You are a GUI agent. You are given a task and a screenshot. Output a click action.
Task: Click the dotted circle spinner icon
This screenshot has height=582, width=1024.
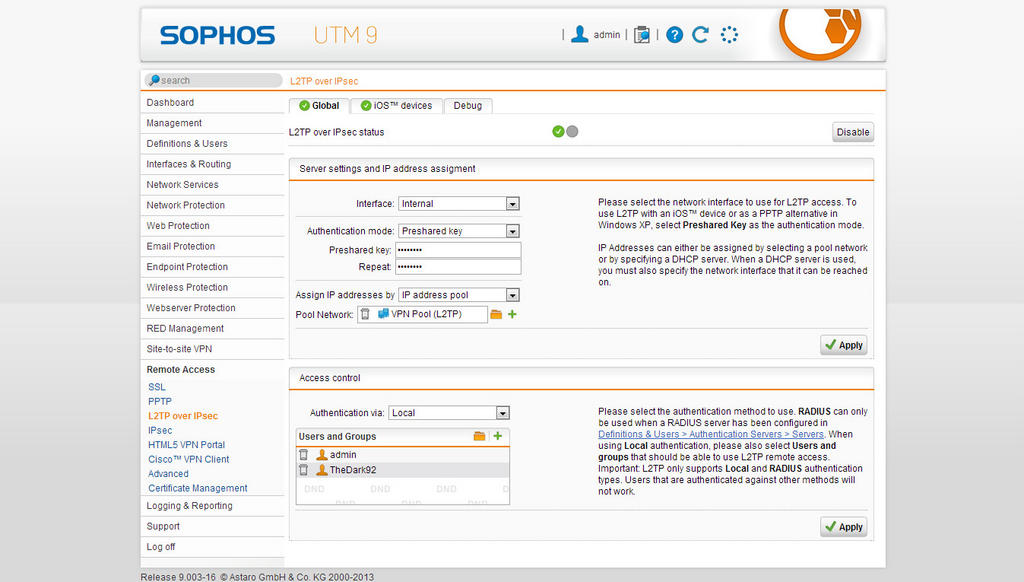[729, 35]
